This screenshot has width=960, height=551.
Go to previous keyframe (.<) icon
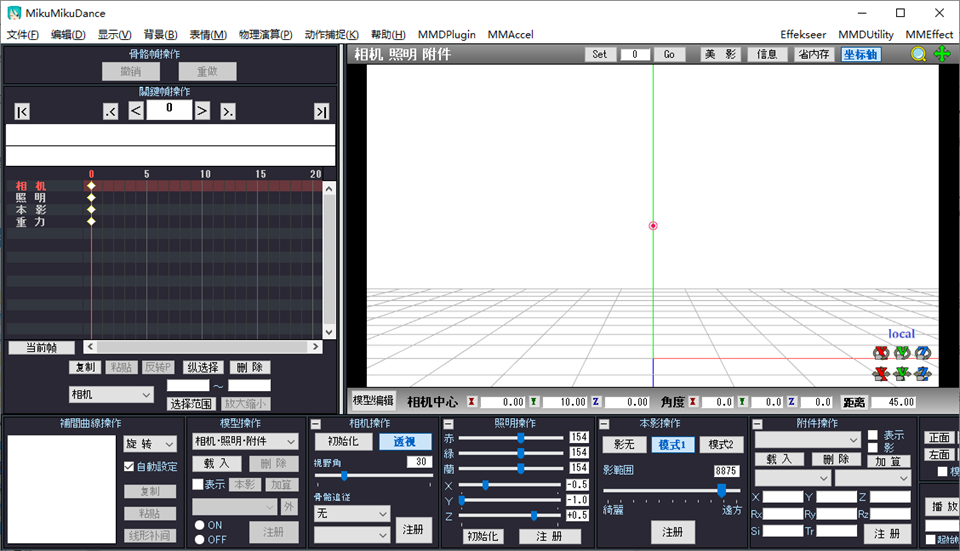pos(110,111)
